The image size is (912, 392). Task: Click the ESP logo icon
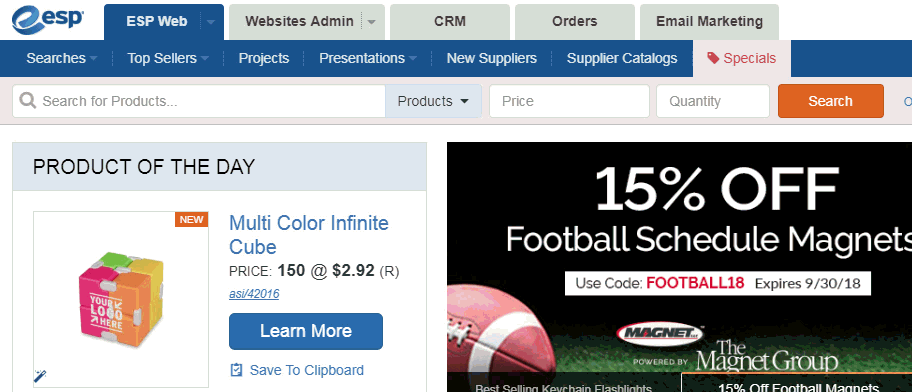pyautogui.click(x=47, y=20)
